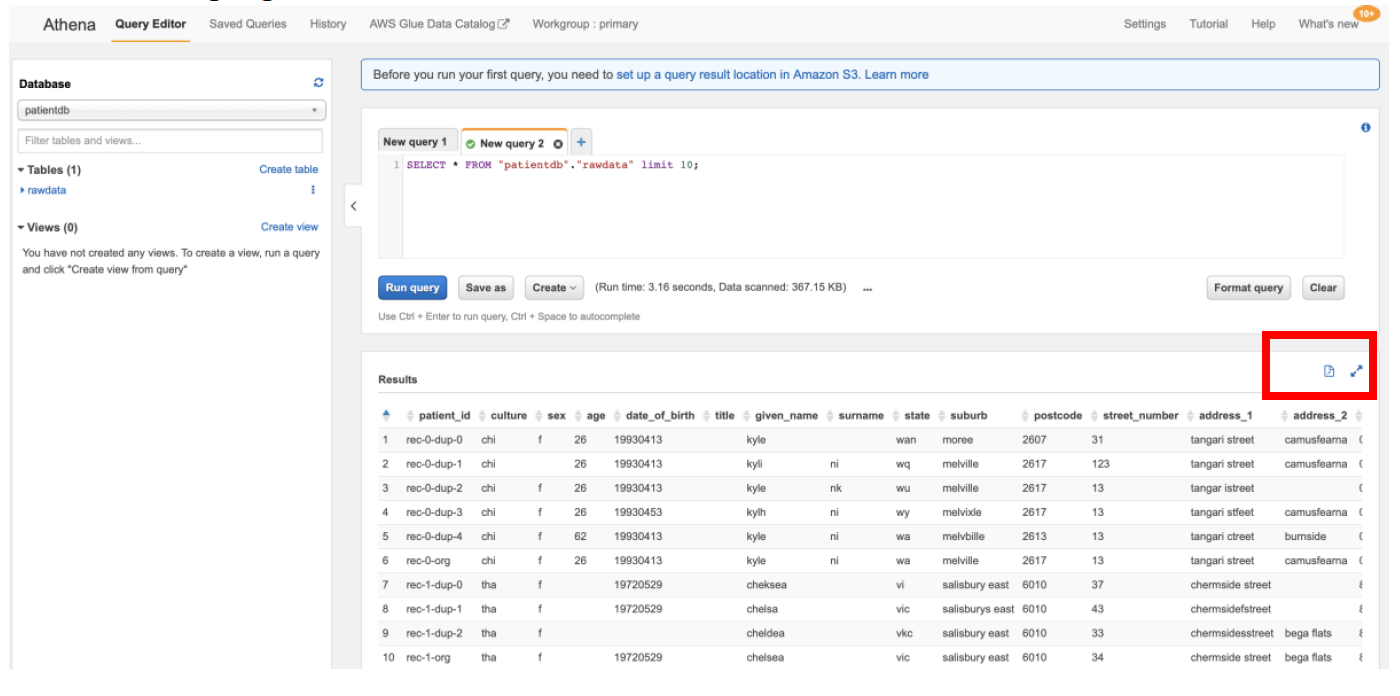Screen dimensions: 1400x696
Task: Select the date_of_birth cell '19930453'
Action: (x=638, y=513)
